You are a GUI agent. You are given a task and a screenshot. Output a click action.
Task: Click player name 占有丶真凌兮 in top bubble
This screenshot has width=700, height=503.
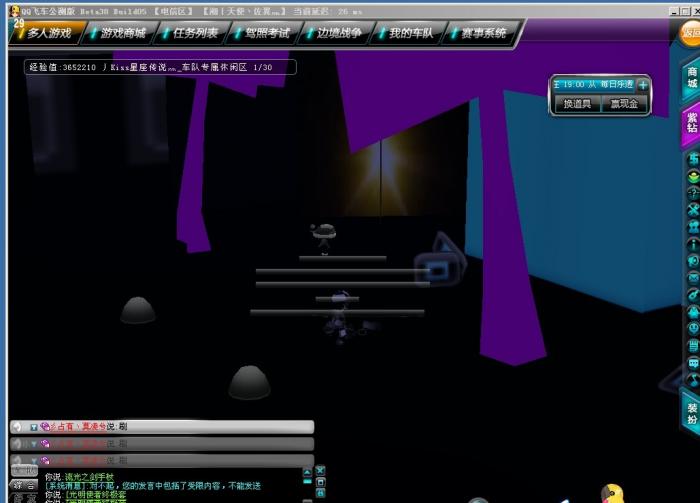[81, 427]
